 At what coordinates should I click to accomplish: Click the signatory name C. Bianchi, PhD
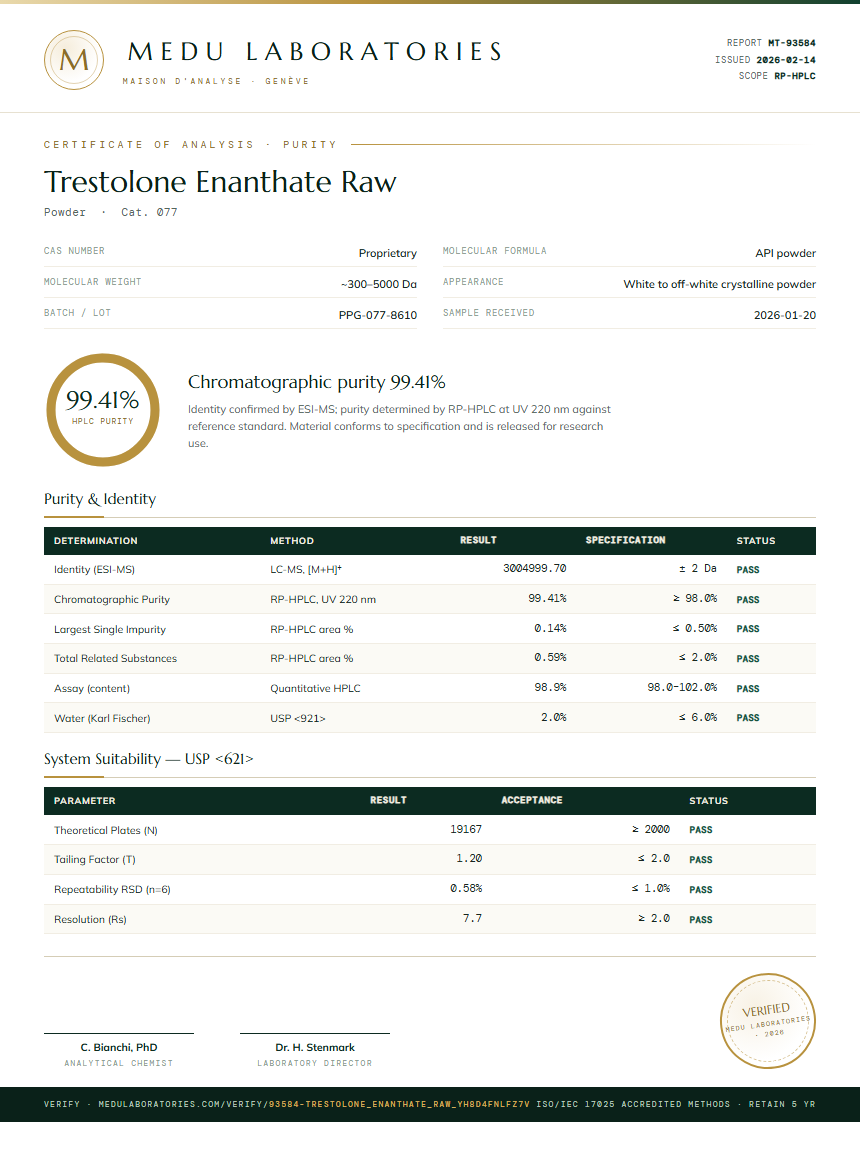pos(119,1048)
